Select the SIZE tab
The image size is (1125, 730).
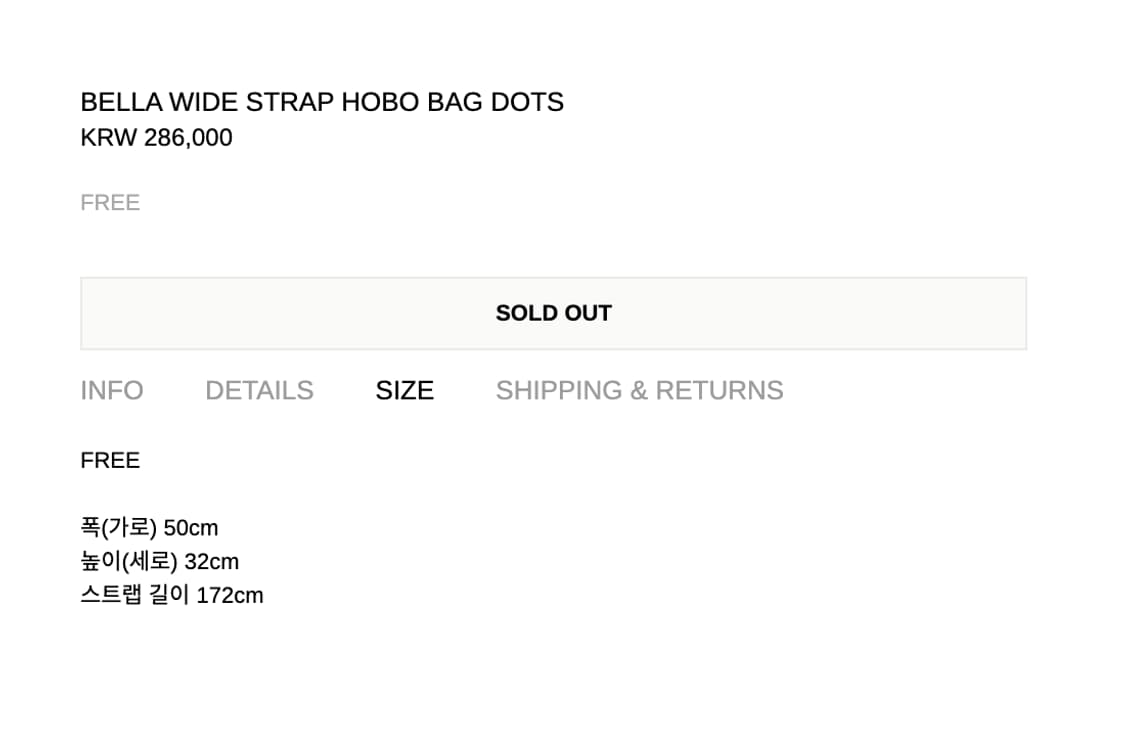[x=404, y=390]
